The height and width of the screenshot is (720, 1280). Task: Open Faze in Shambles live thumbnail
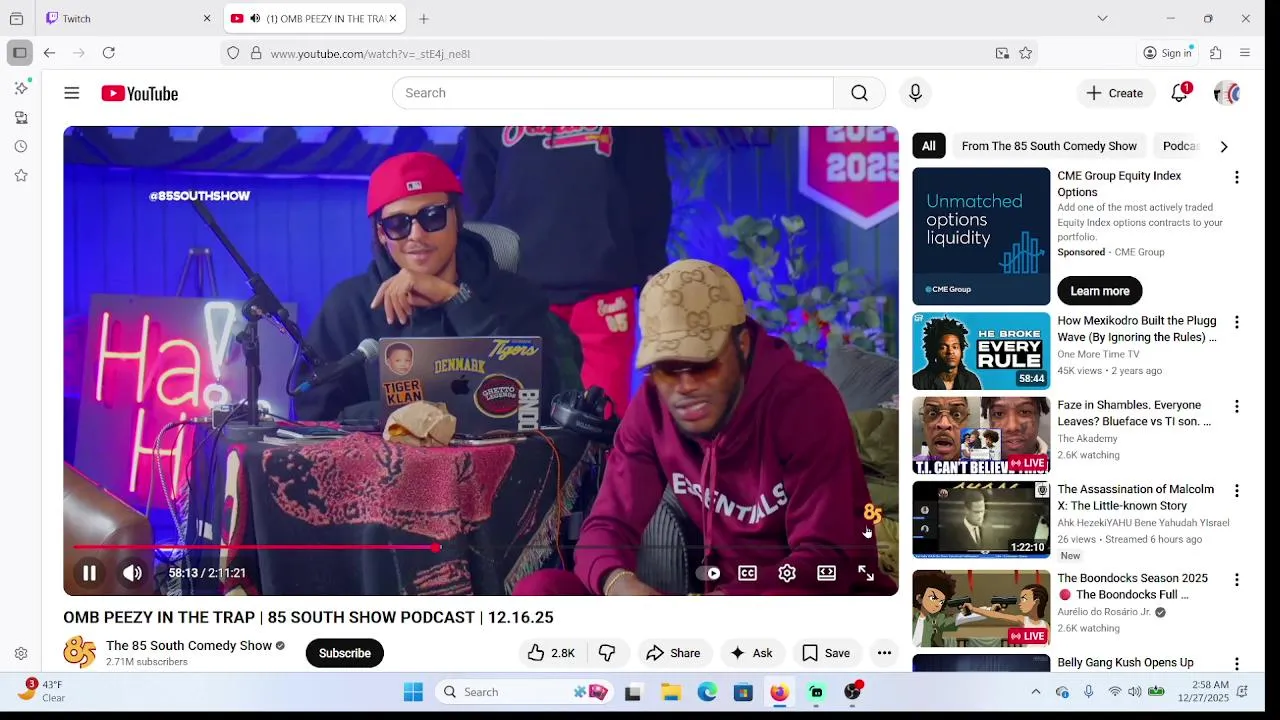[x=981, y=435]
